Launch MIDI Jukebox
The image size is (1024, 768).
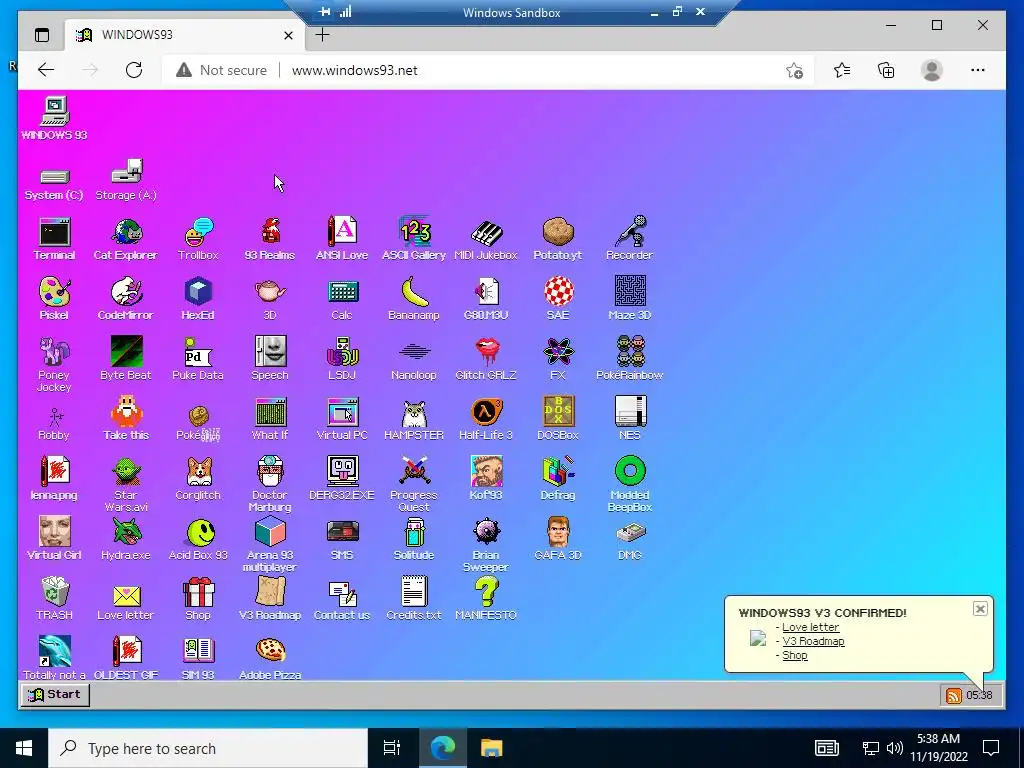(486, 239)
